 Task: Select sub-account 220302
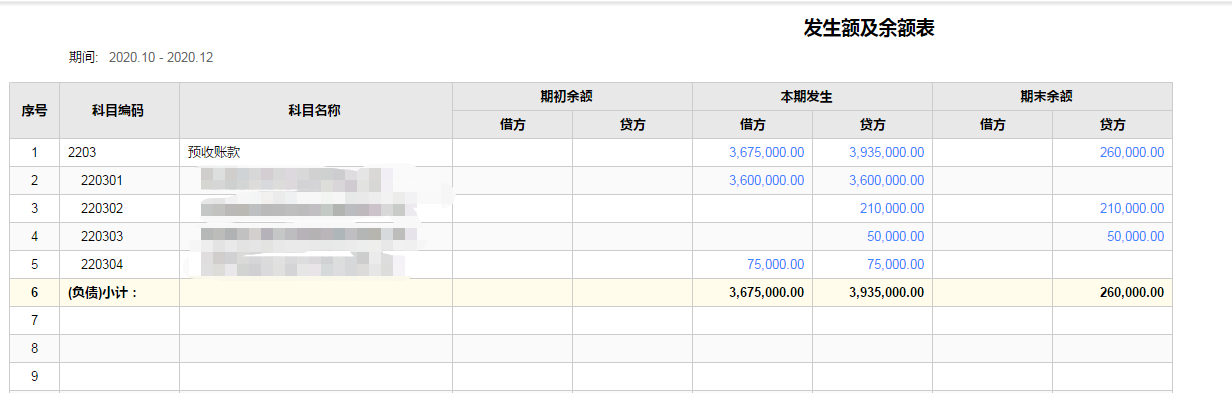(102, 209)
